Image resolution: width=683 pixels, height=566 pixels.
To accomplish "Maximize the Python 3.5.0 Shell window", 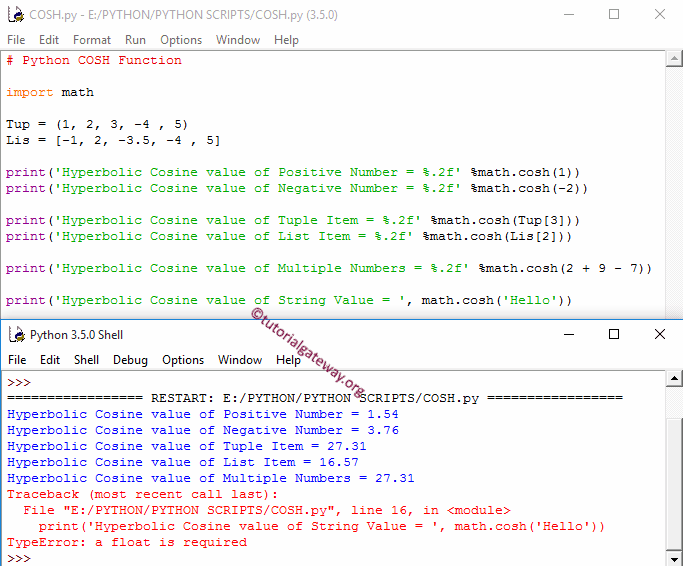I will tap(614, 334).
